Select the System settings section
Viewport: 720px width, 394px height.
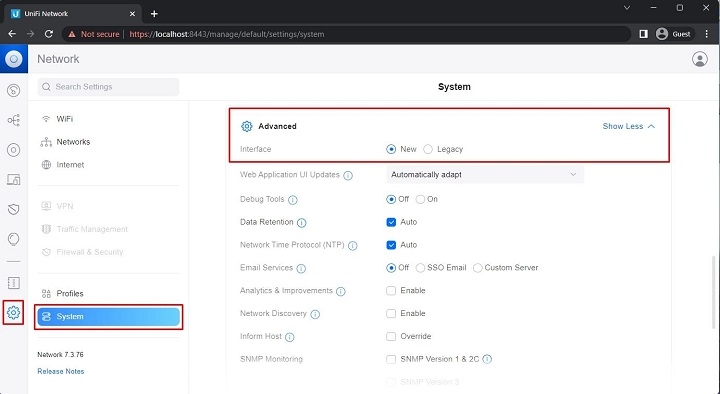pos(108,316)
